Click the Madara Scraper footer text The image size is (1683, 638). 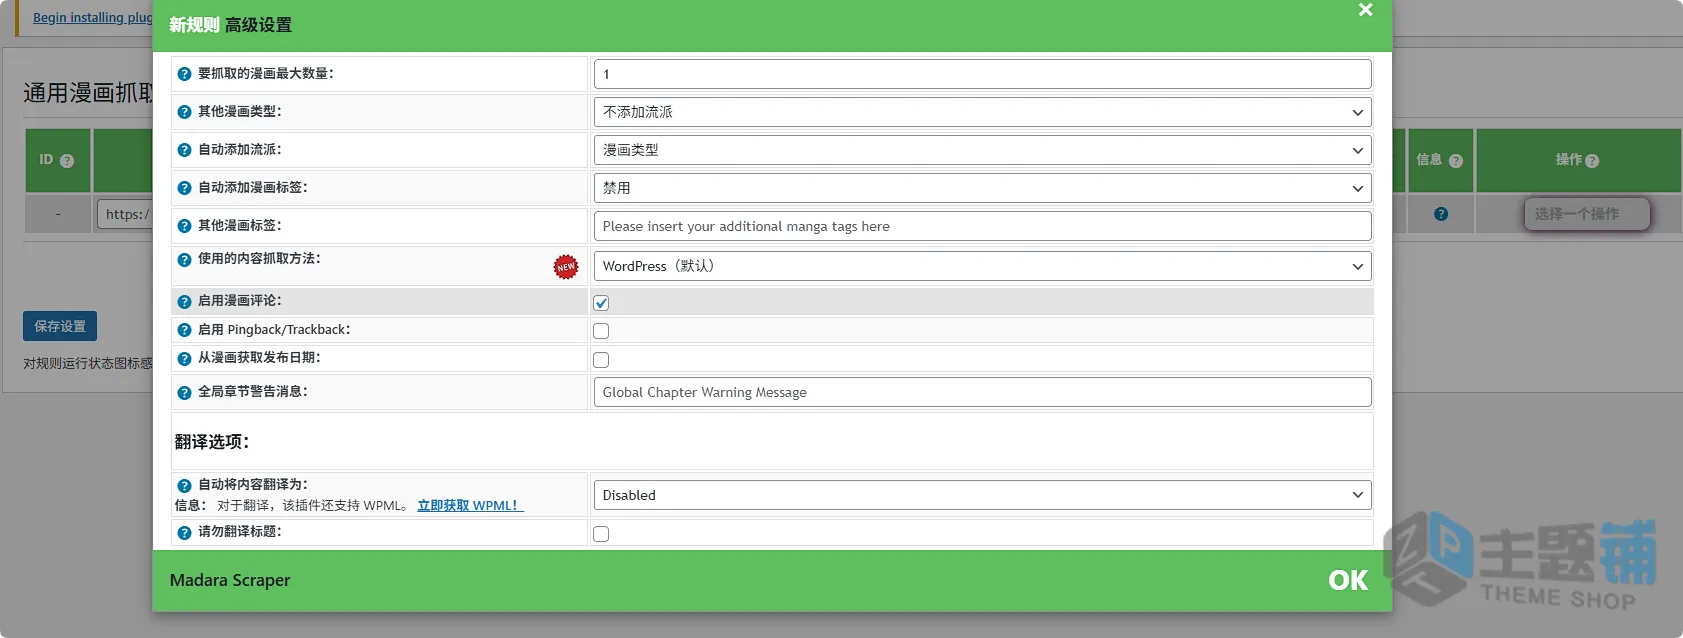[230, 580]
